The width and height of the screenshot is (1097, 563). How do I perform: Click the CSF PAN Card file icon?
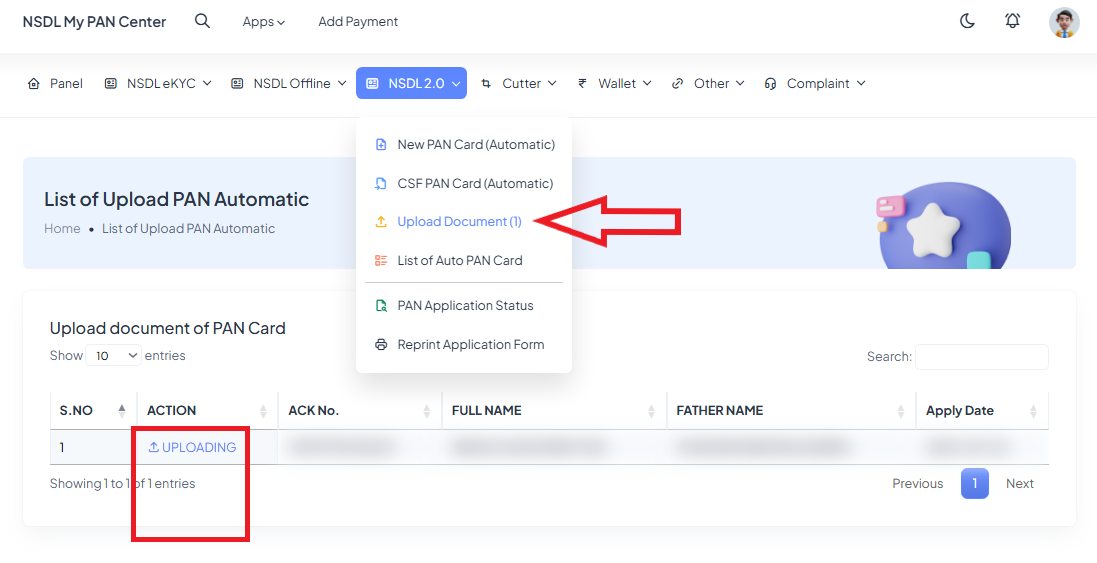point(381,183)
